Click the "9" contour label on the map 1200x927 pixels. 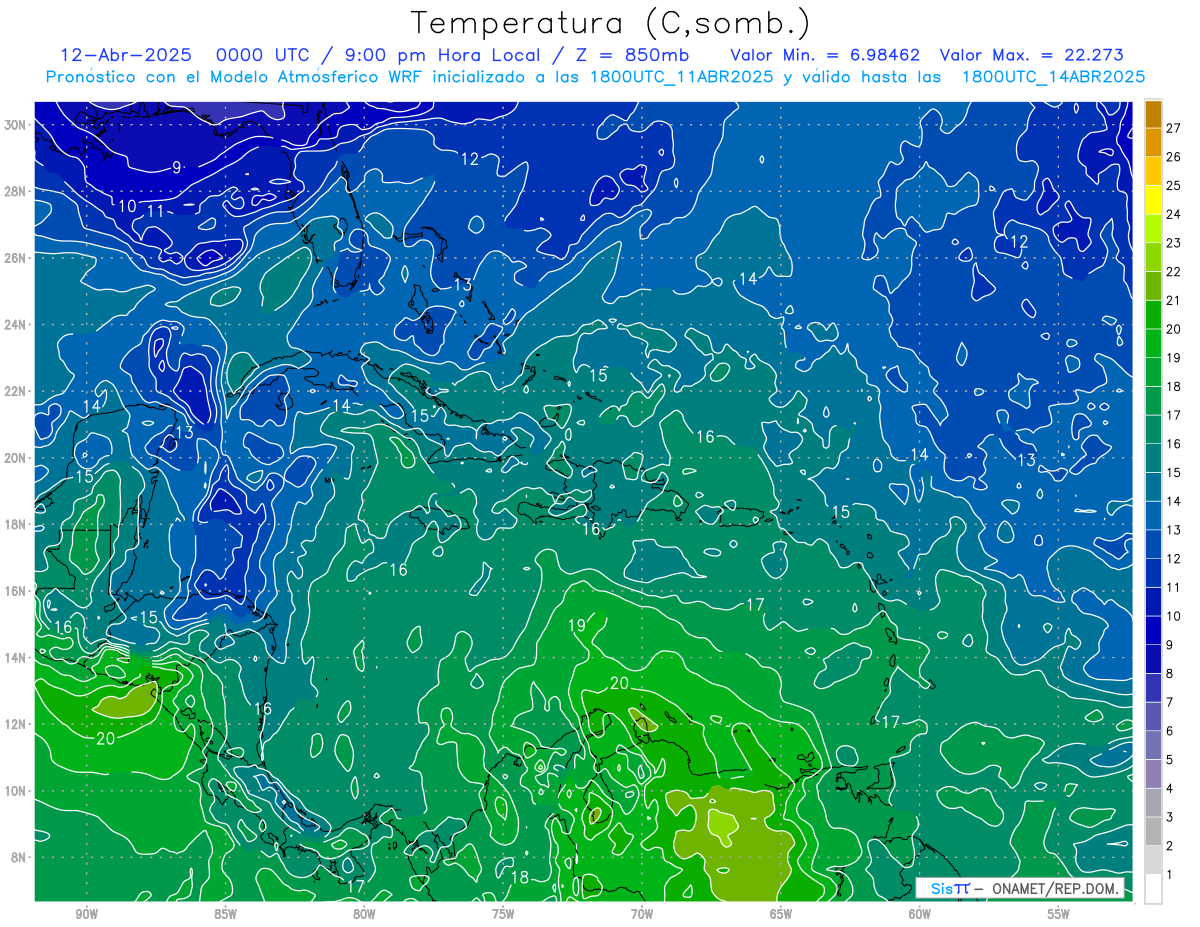pyautogui.click(x=176, y=167)
